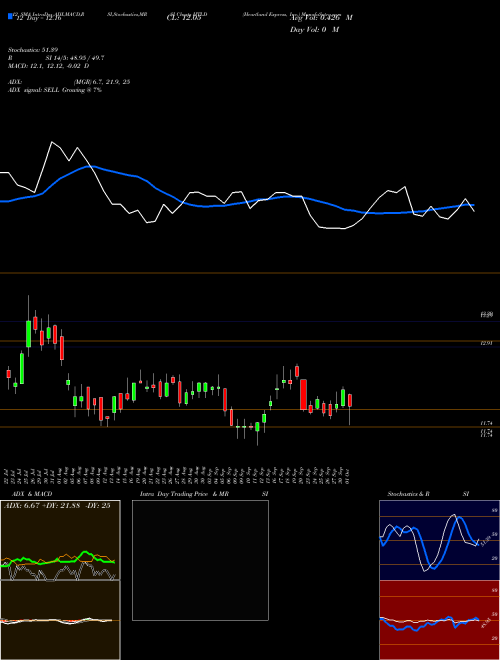Click the 'Day Vol: 0 M' label
Viewport: 500px width, 660px height.
pos(314,30)
